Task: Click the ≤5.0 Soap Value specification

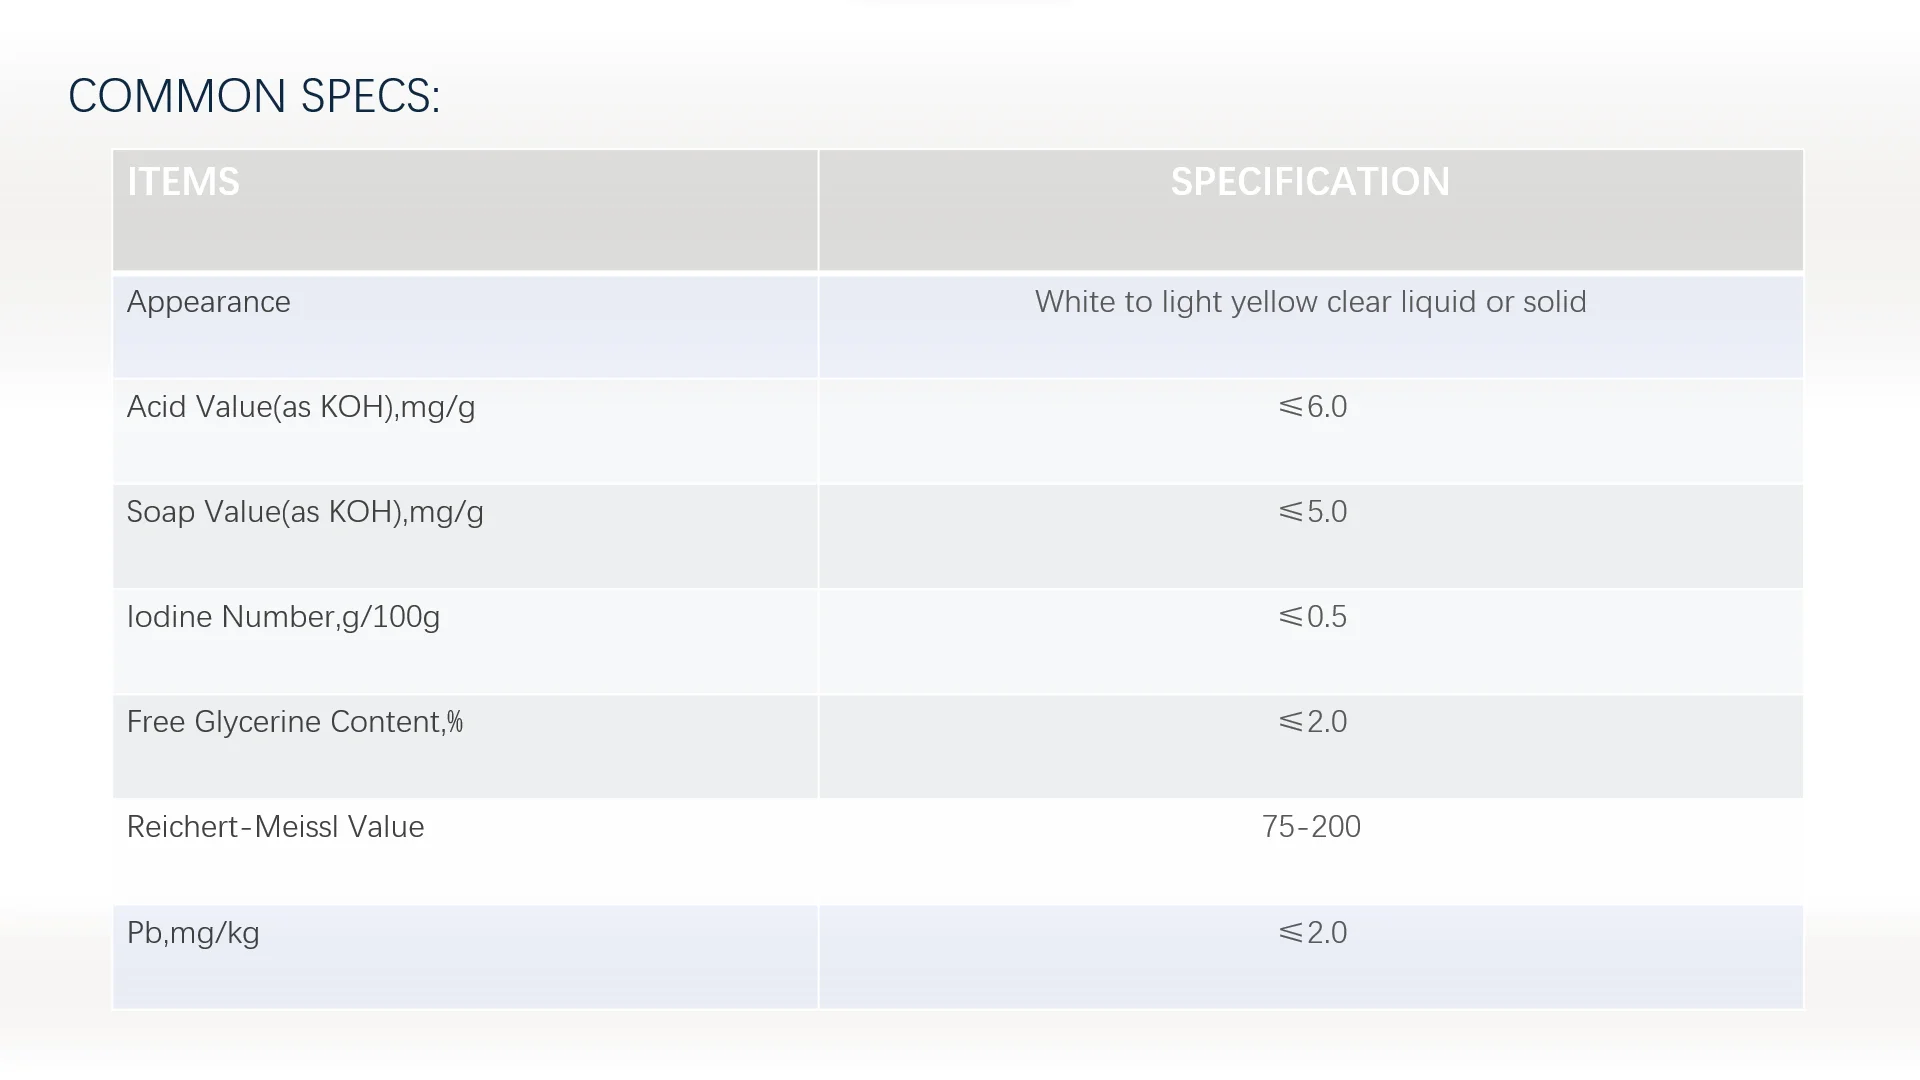Action: pos(1312,512)
